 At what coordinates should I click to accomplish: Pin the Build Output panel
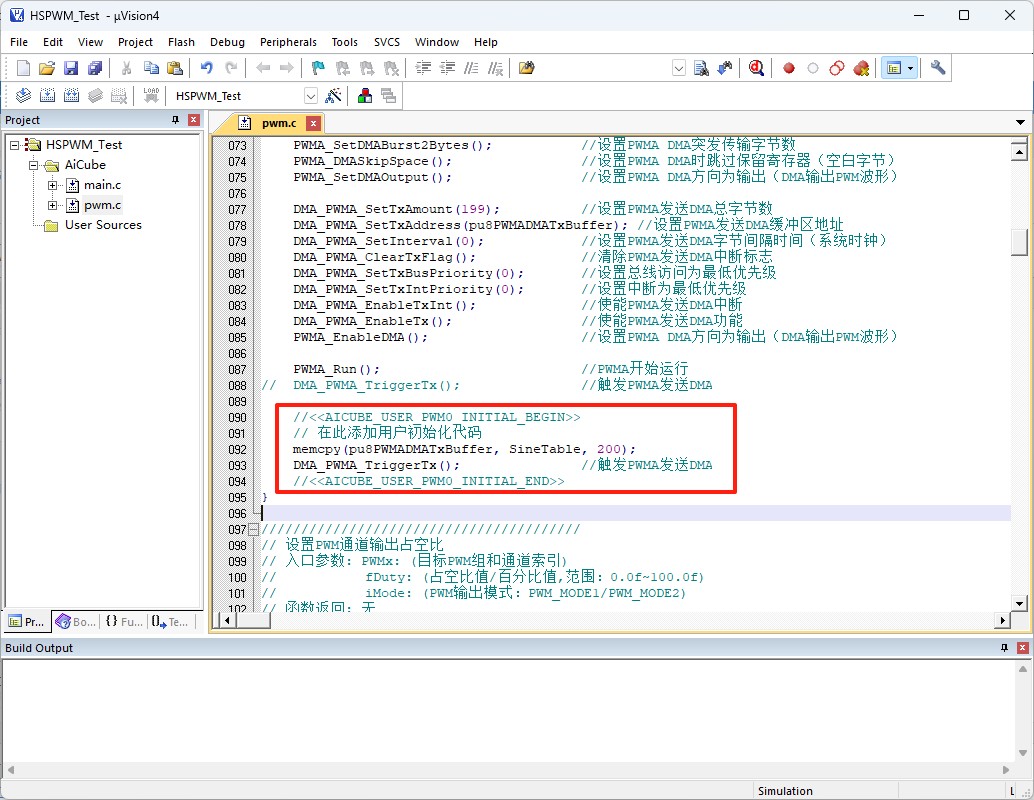coord(1004,648)
